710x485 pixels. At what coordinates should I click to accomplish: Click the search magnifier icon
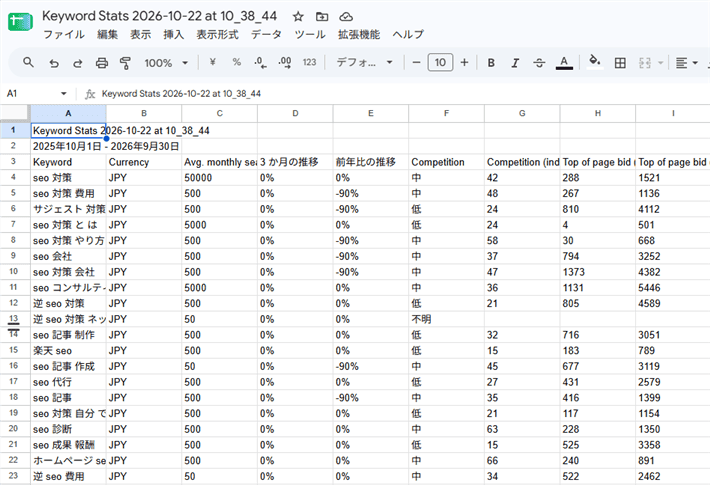(28, 62)
